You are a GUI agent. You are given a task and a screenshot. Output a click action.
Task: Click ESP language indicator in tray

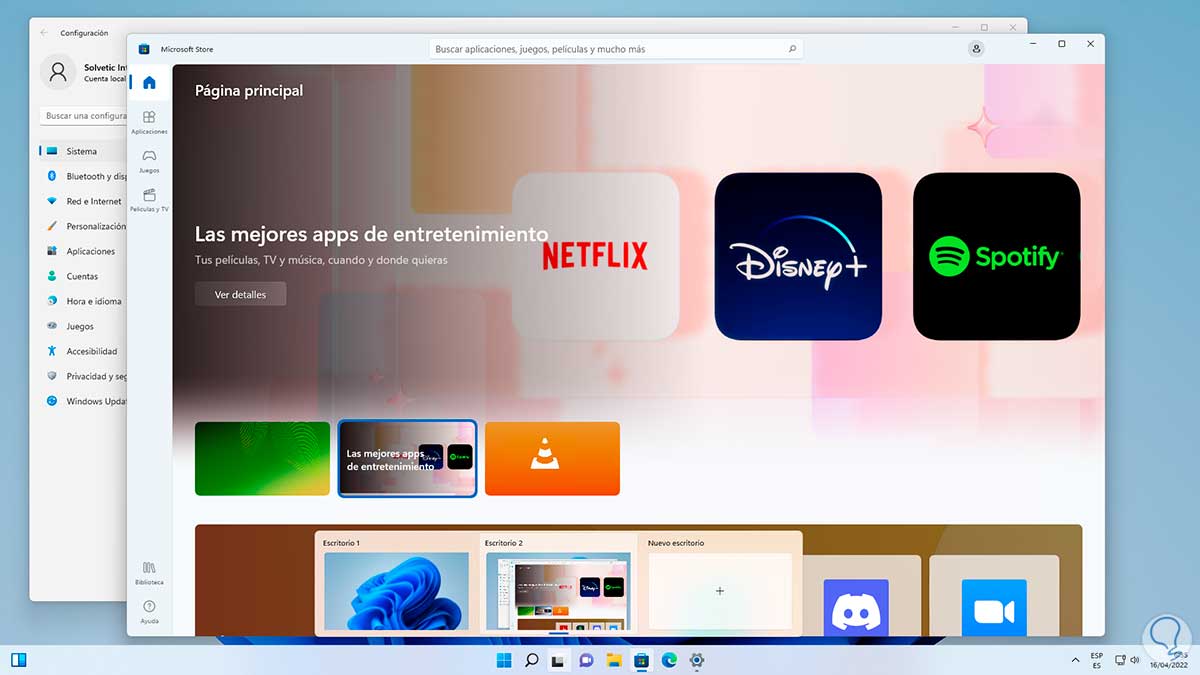click(x=1097, y=660)
